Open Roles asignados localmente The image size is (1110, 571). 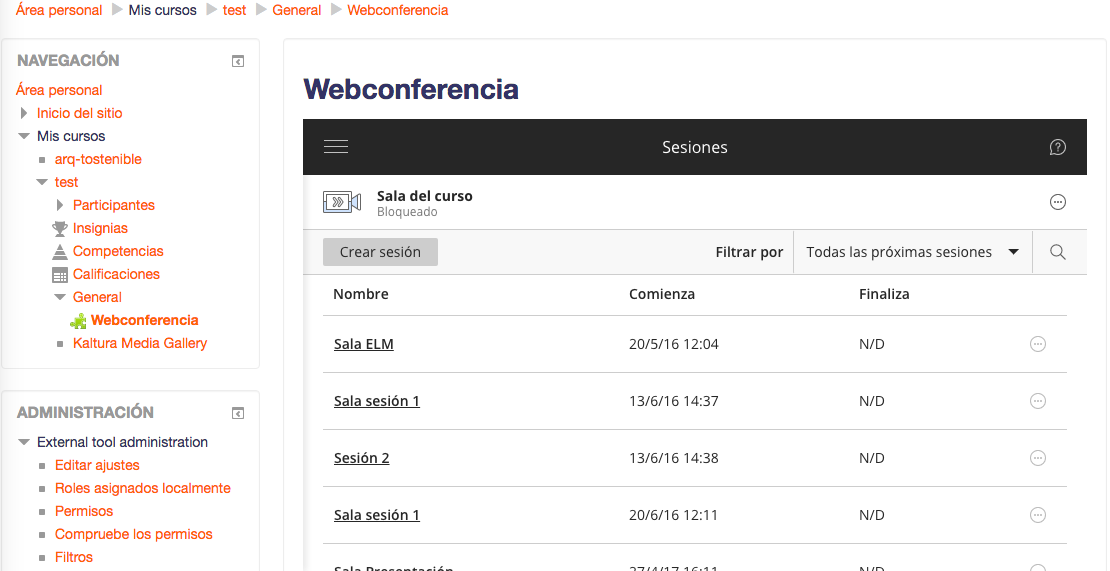tap(143, 488)
